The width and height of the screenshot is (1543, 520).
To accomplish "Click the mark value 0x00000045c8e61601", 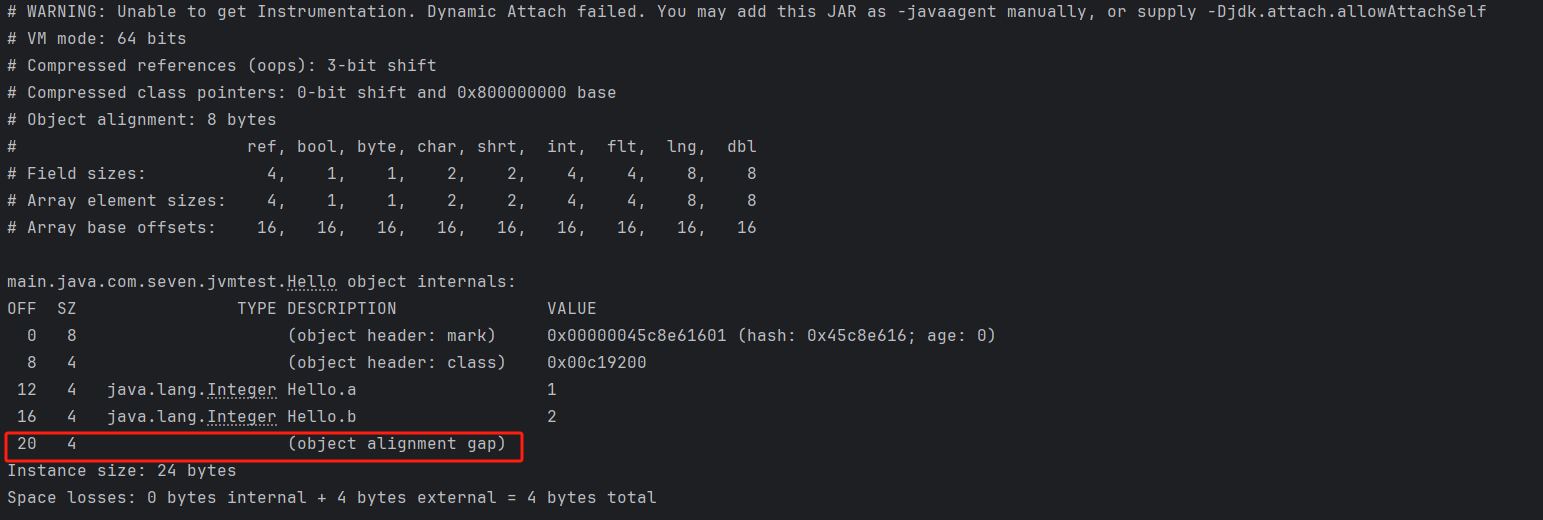I will [x=636, y=336].
